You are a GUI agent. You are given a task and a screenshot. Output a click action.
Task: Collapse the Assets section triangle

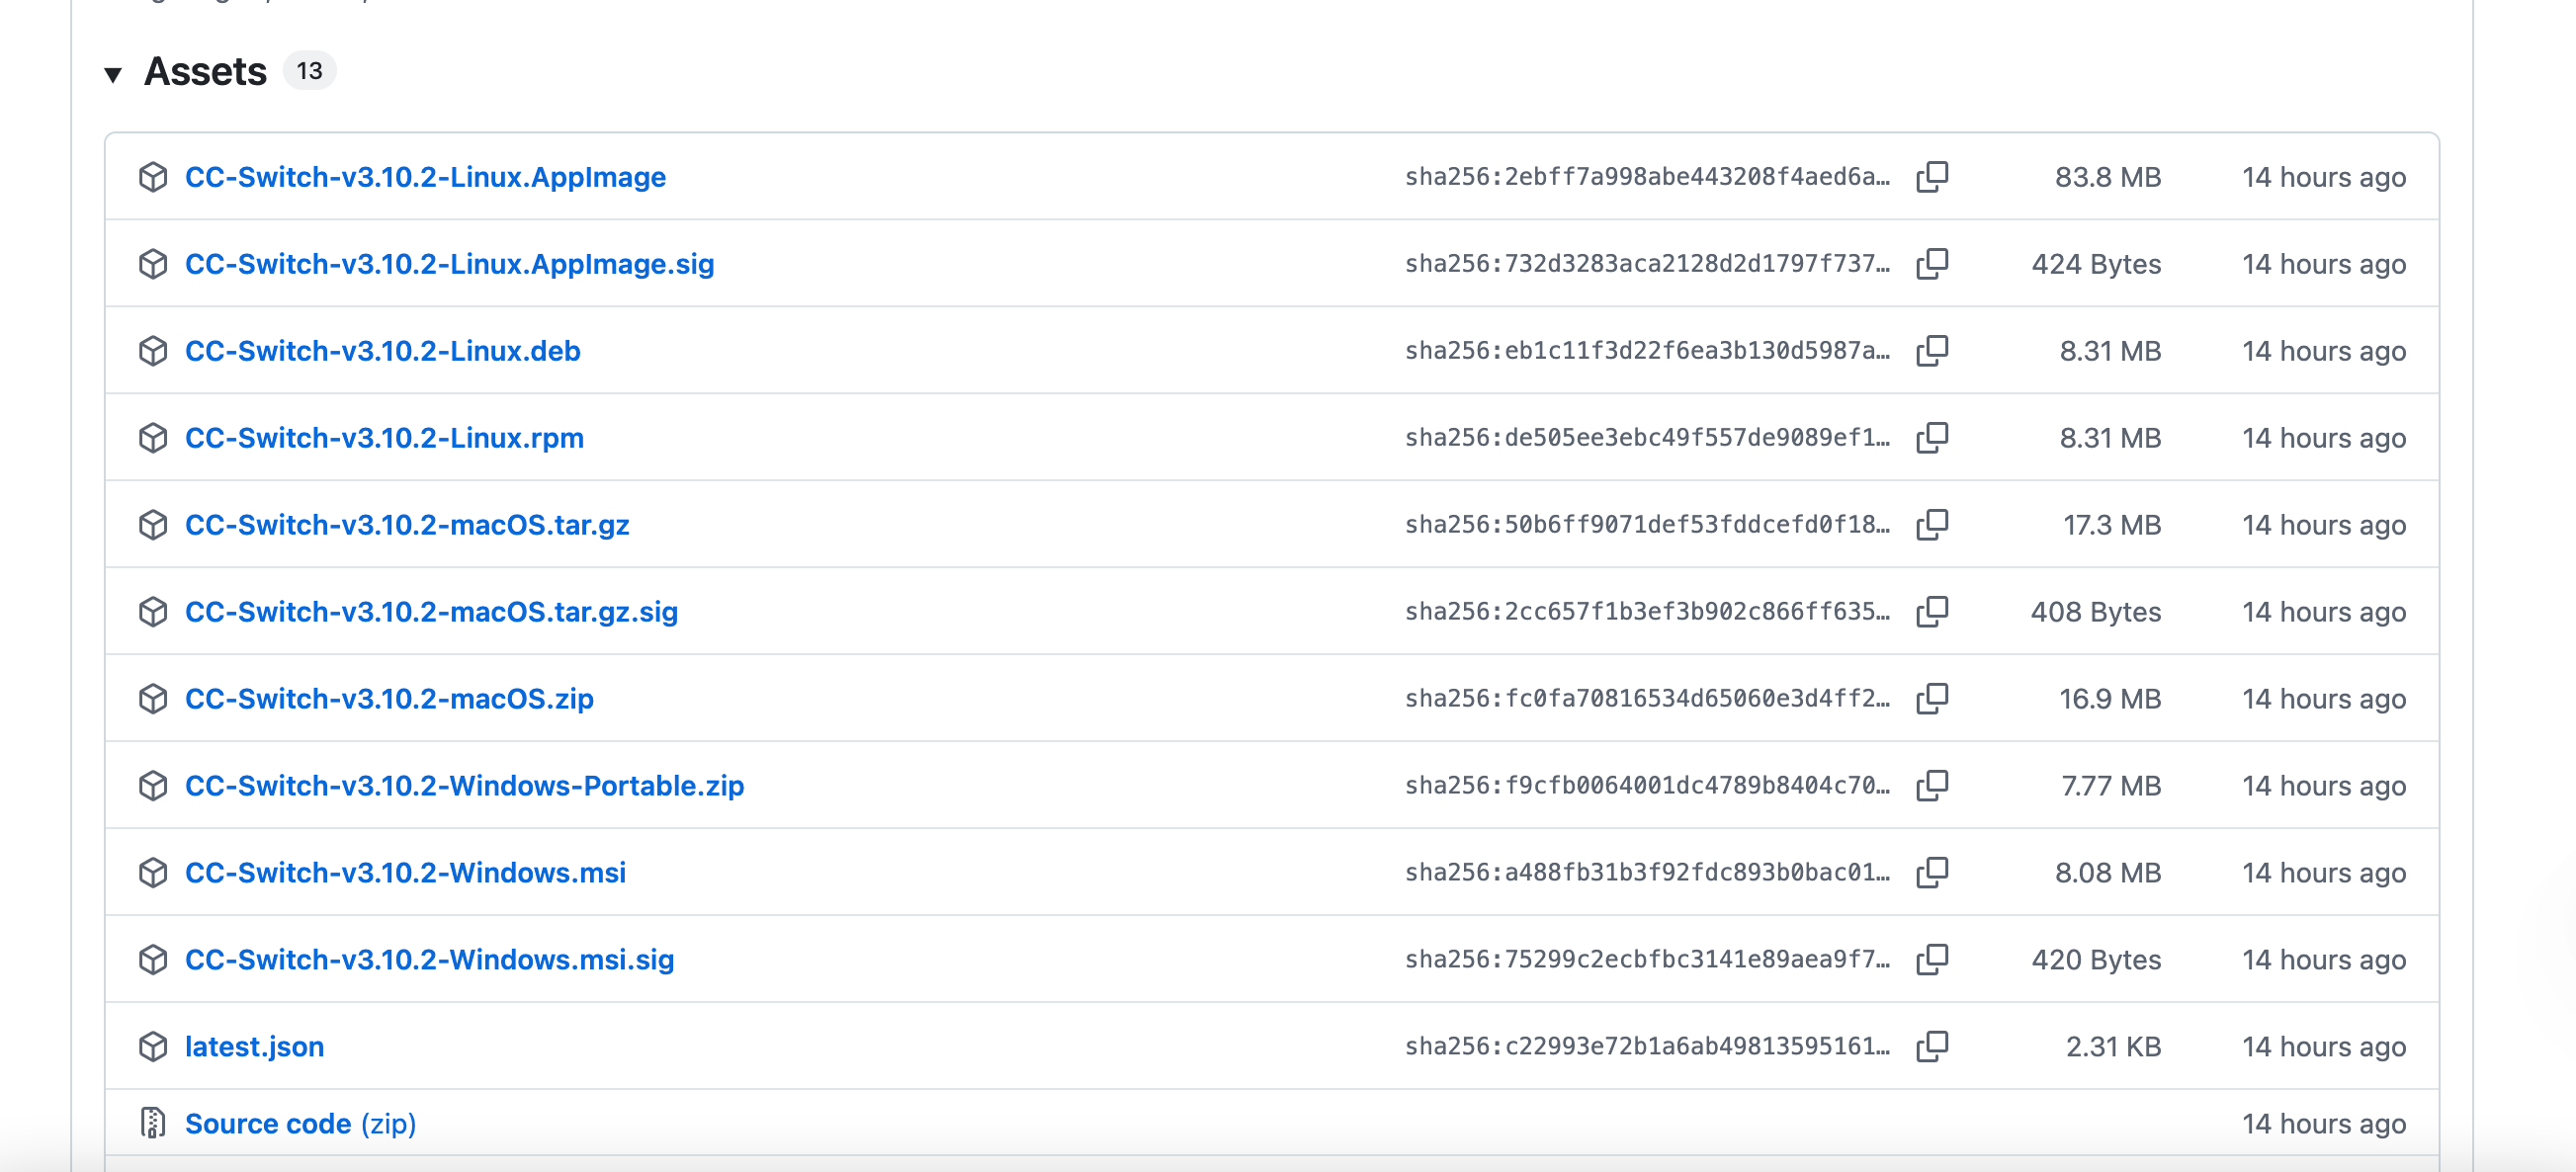click(x=113, y=74)
